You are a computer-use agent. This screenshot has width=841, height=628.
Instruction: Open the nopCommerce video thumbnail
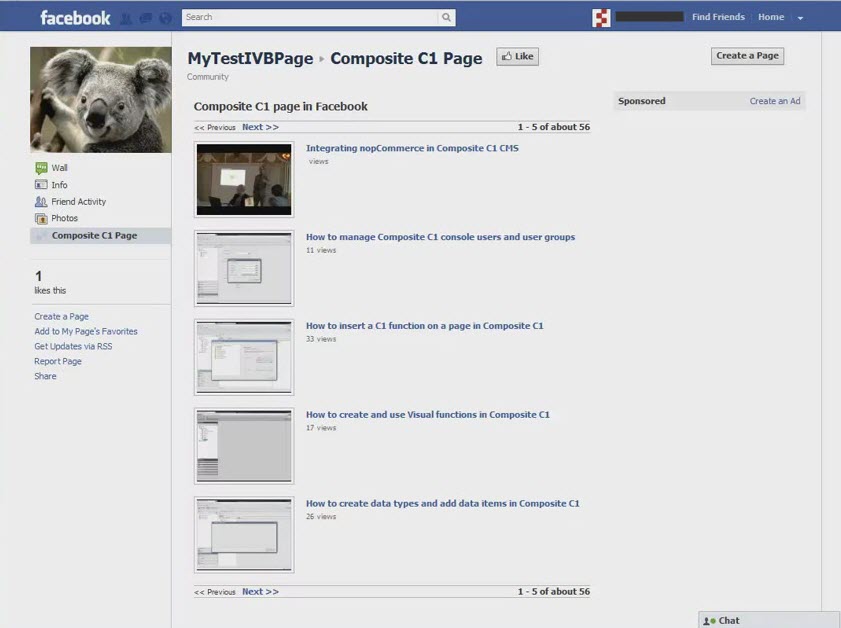(x=244, y=179)
